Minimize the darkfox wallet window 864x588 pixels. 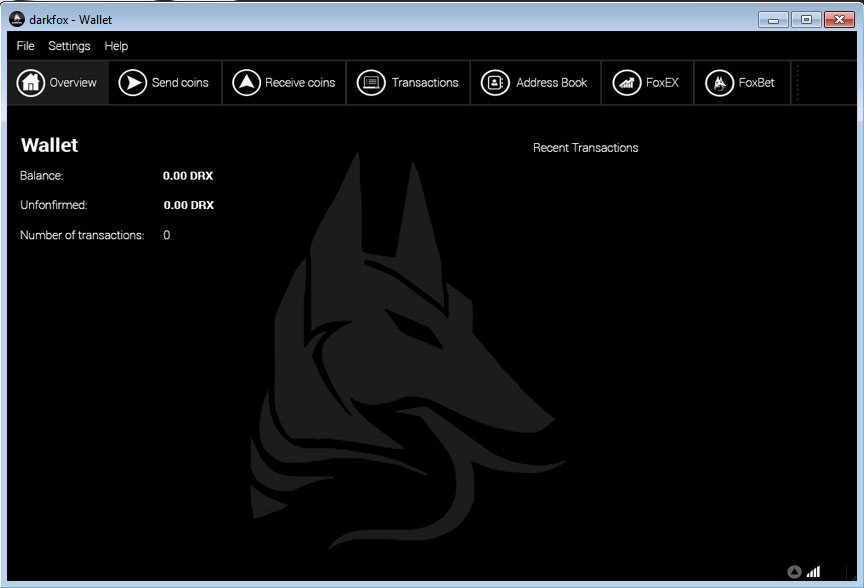[x=774, y=20]
